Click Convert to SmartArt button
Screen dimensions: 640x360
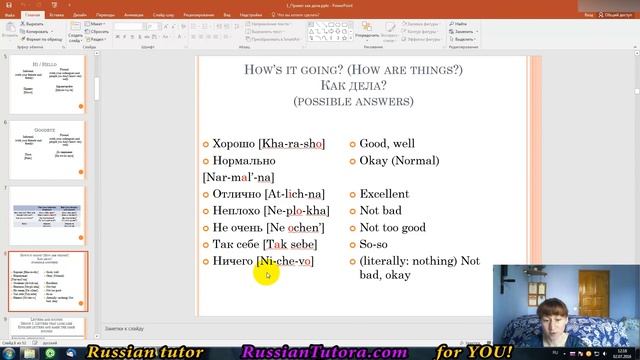pyautogui.click(x=272, y=39)
